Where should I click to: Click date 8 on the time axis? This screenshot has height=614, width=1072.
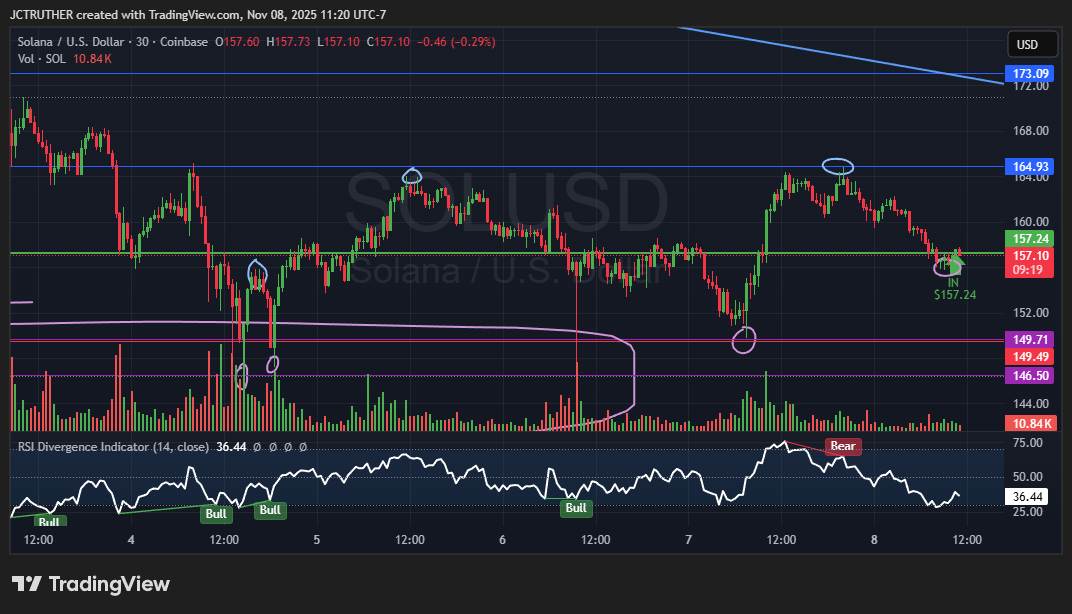(874, 539)
